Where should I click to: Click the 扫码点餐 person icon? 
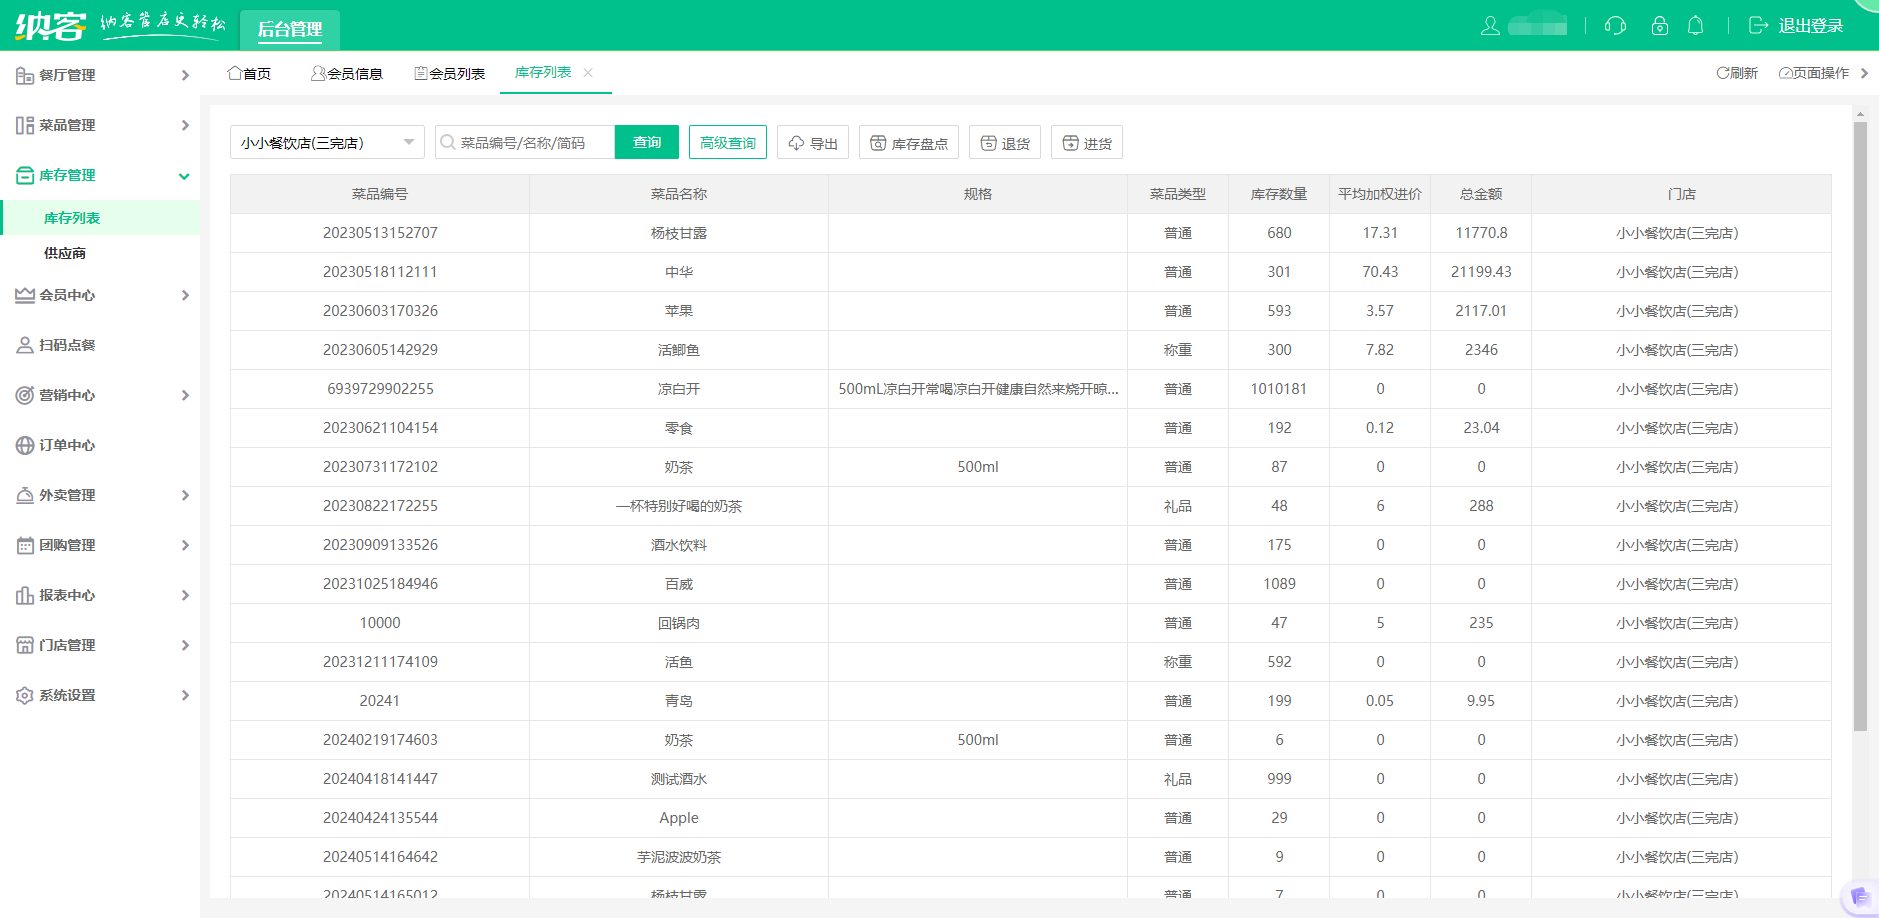tap(25, 345)
